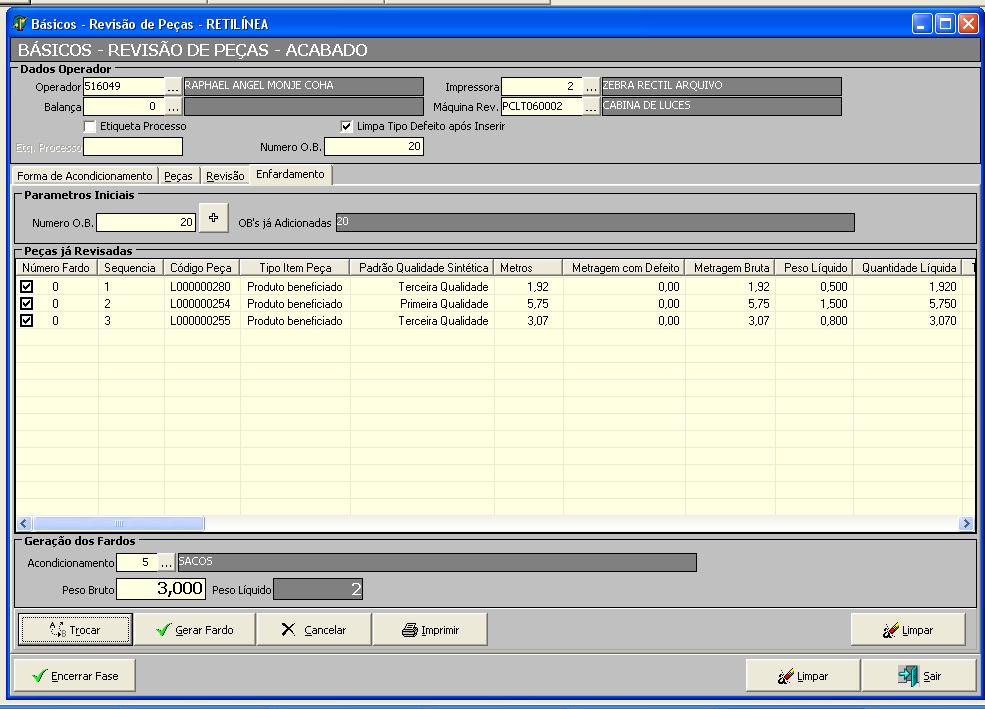The height and width of the screenshot is (709, 985).
Task: Open the Máquina Rev. lookup ellipsis button
Action: 591,106
